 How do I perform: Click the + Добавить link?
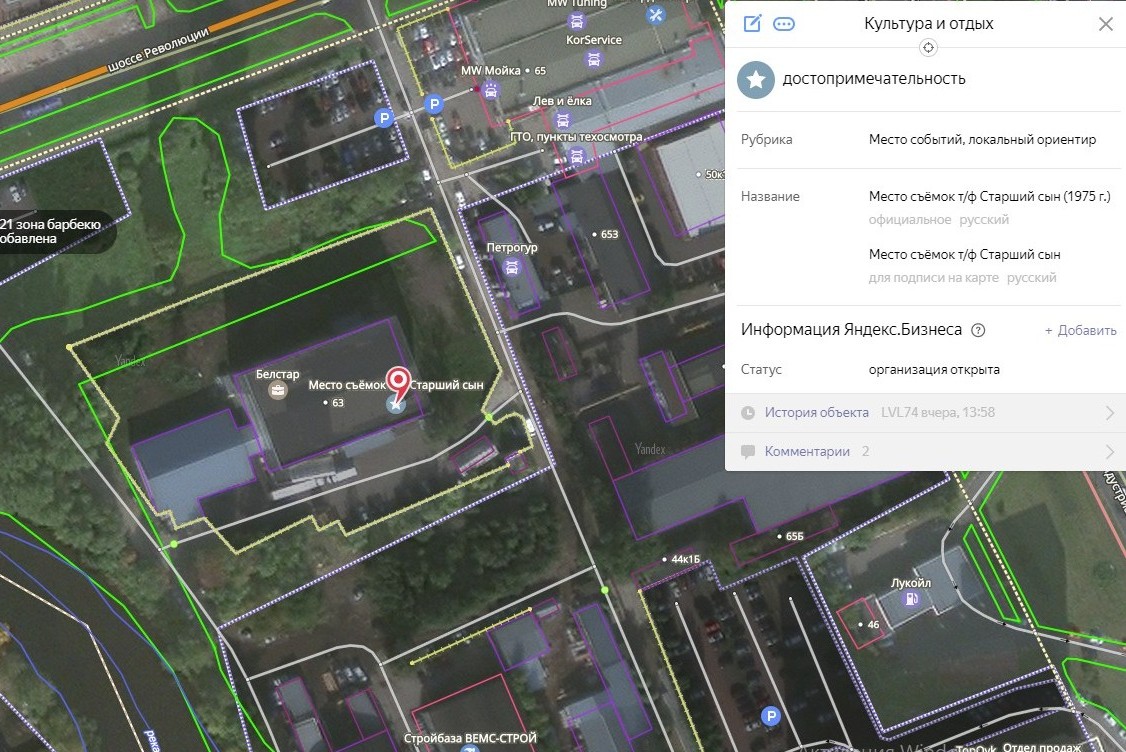pos(1080,330)
